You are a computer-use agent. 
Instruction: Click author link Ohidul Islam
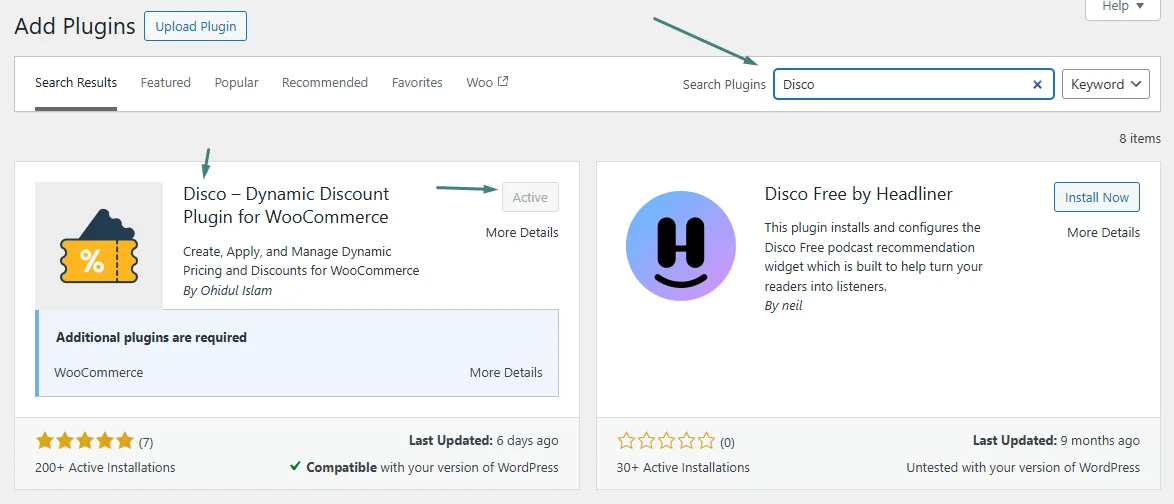[236, 290]
